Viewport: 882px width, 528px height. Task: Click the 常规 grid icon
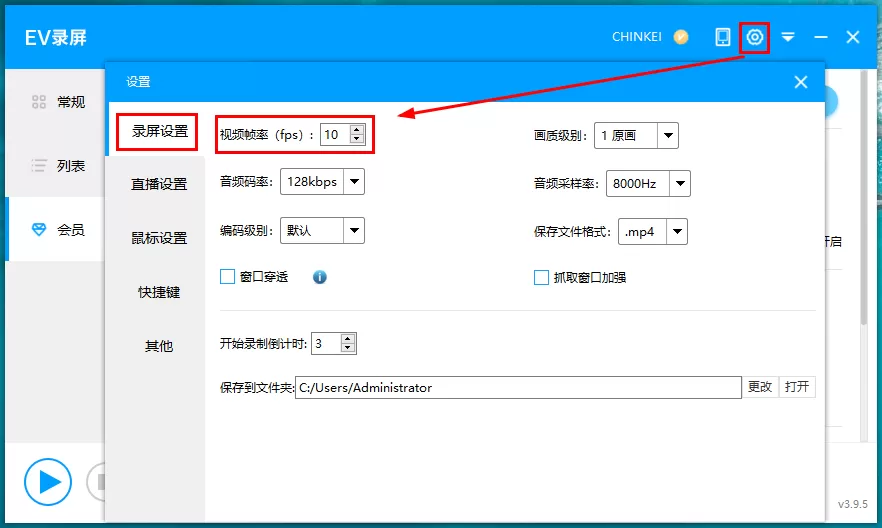[39, 102]
